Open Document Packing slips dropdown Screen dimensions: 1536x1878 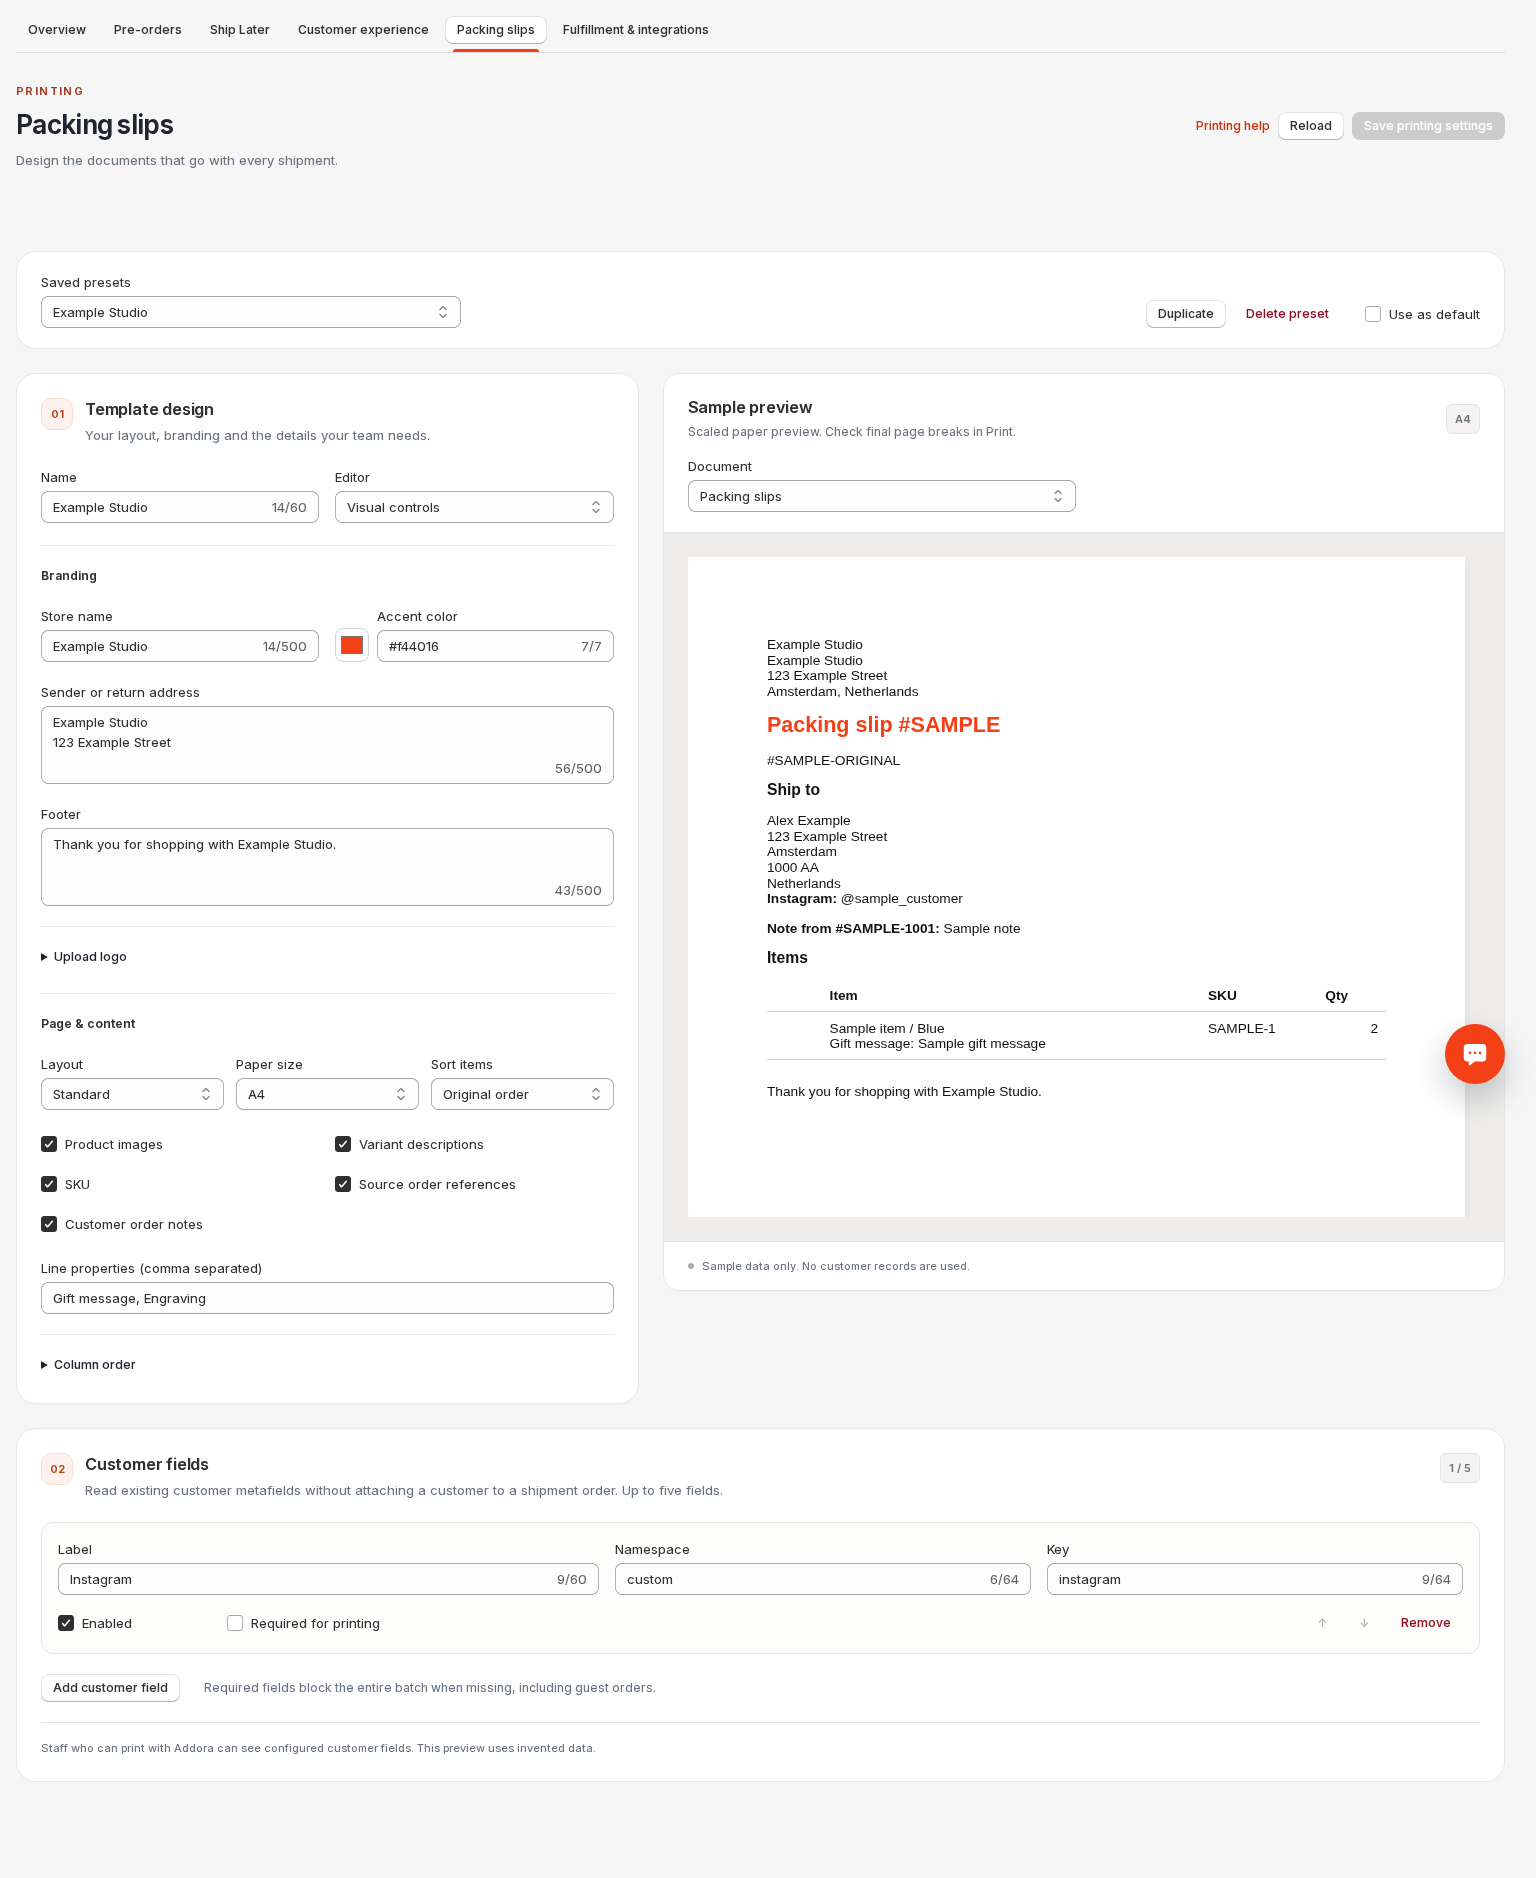[x=882, y=496]
